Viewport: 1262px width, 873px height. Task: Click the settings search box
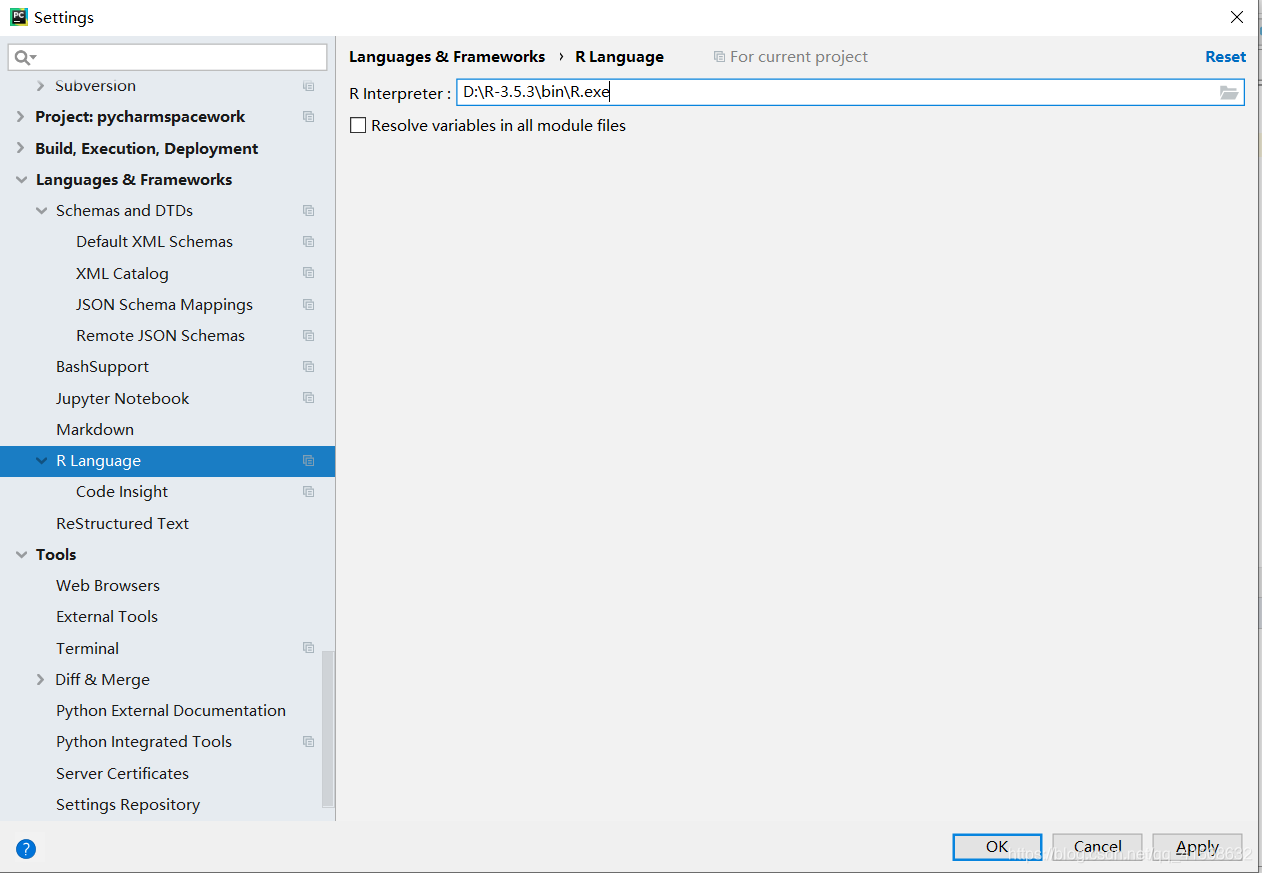pyautogui.click(x=168, y=57)
